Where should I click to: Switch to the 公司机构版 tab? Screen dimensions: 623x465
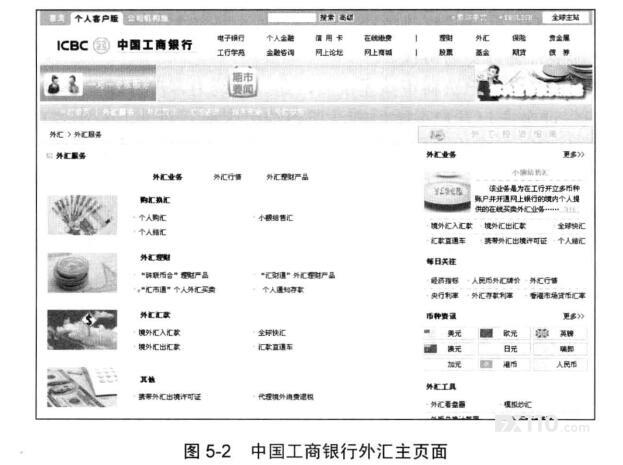(148, 18)
